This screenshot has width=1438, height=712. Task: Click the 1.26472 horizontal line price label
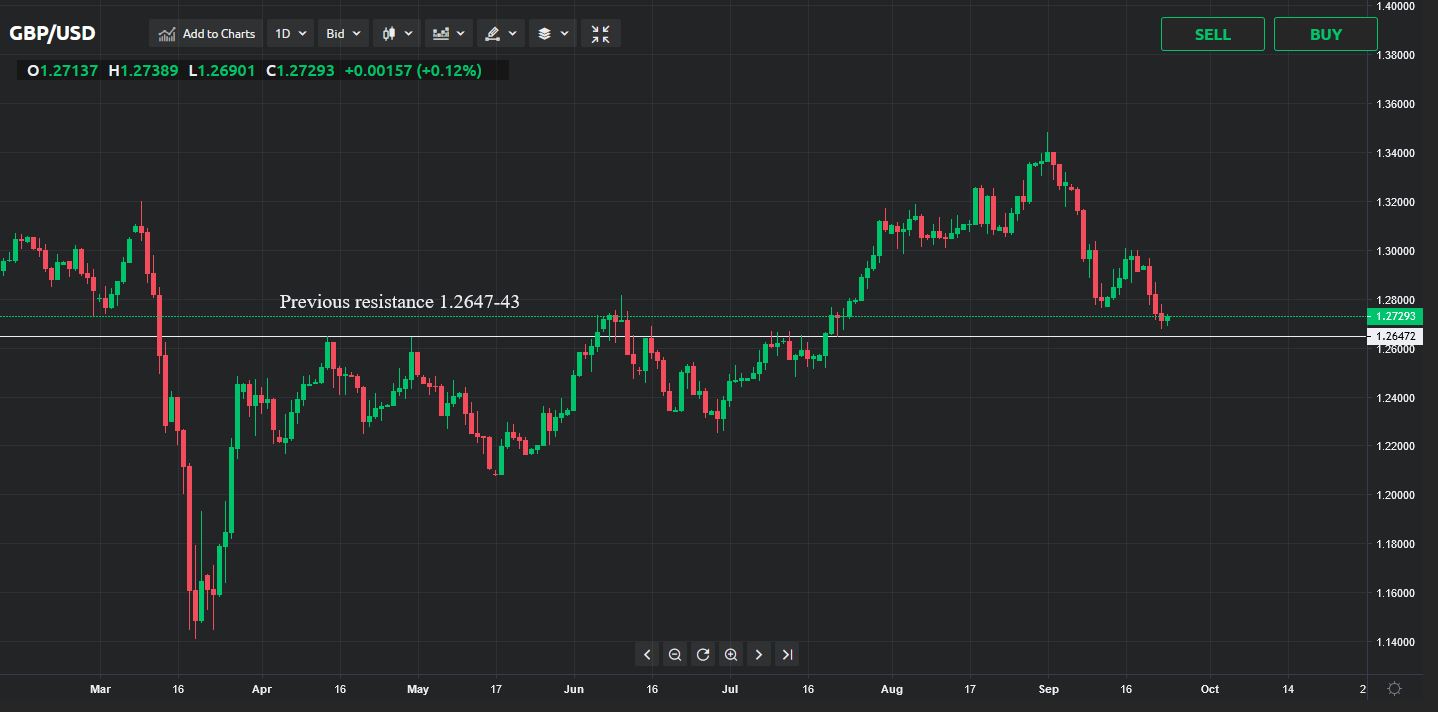pos(1394,337)
